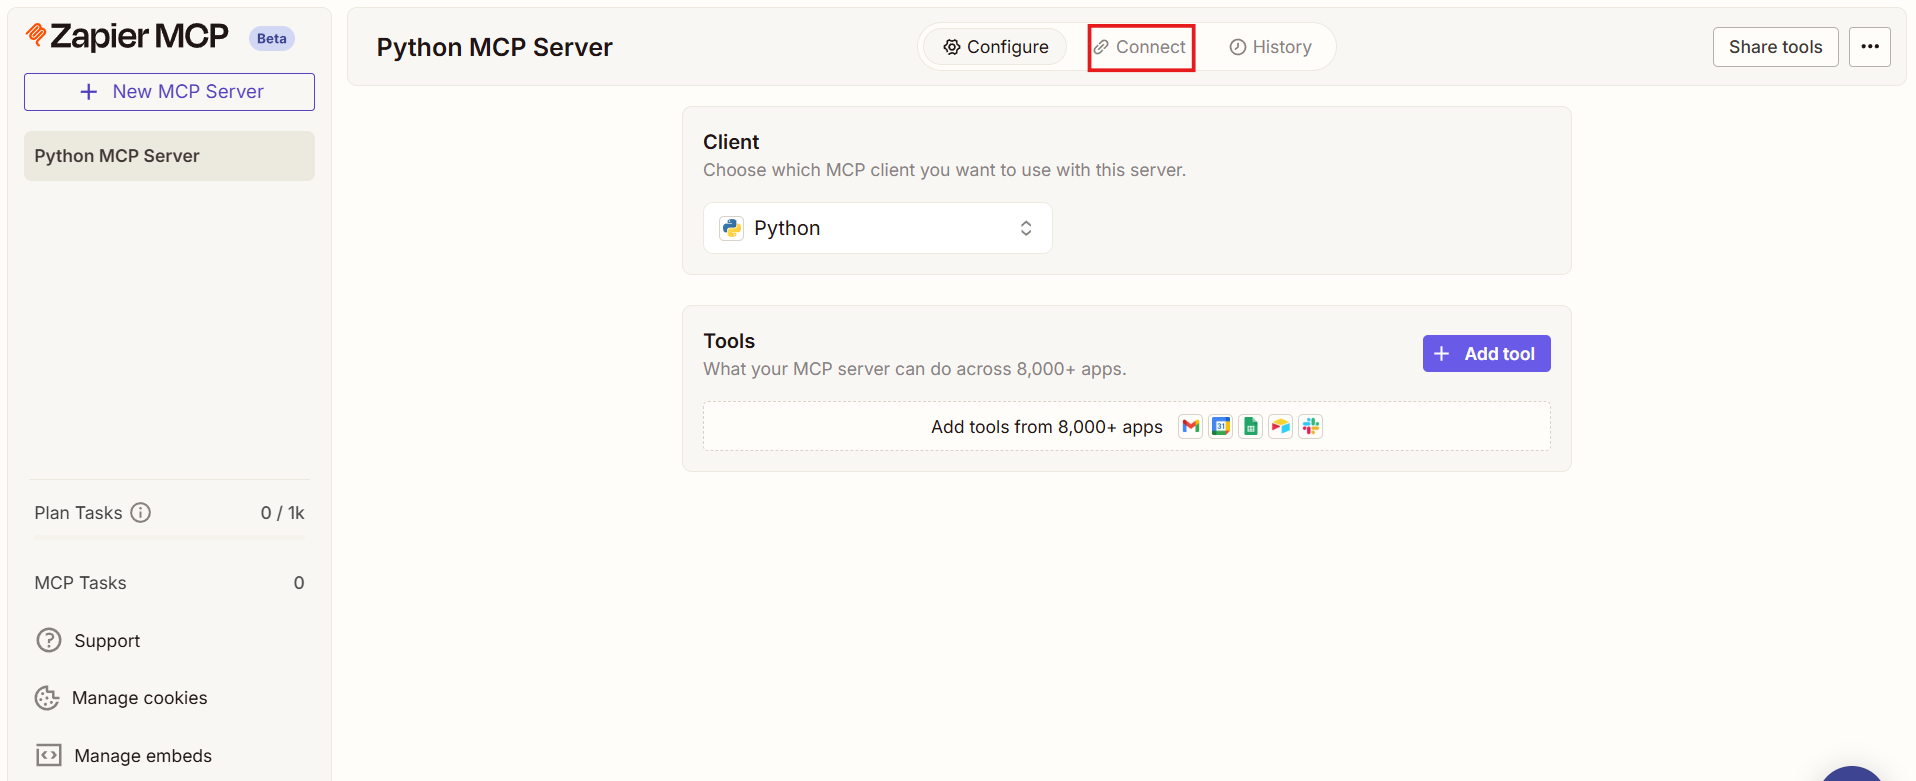1916x781 pixels.
Task: Click the Add tools from 8,000+ apps area
Action: tap(1046, 427)
